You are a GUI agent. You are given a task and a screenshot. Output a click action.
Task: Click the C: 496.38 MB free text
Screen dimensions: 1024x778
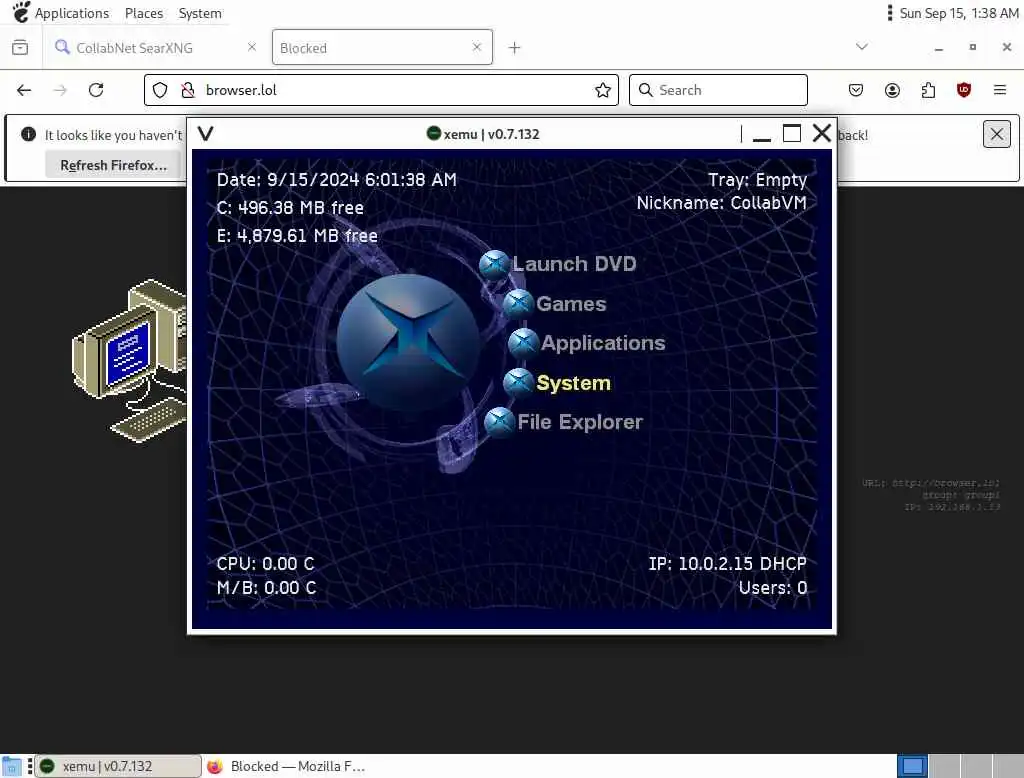tap(290, 208)
